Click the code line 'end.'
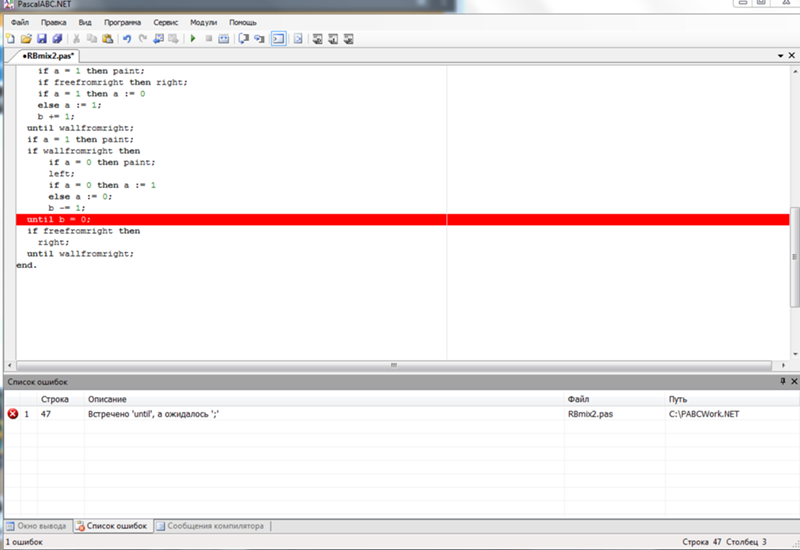The height and width of the screenshot is (550, 800). click(27, 265)
